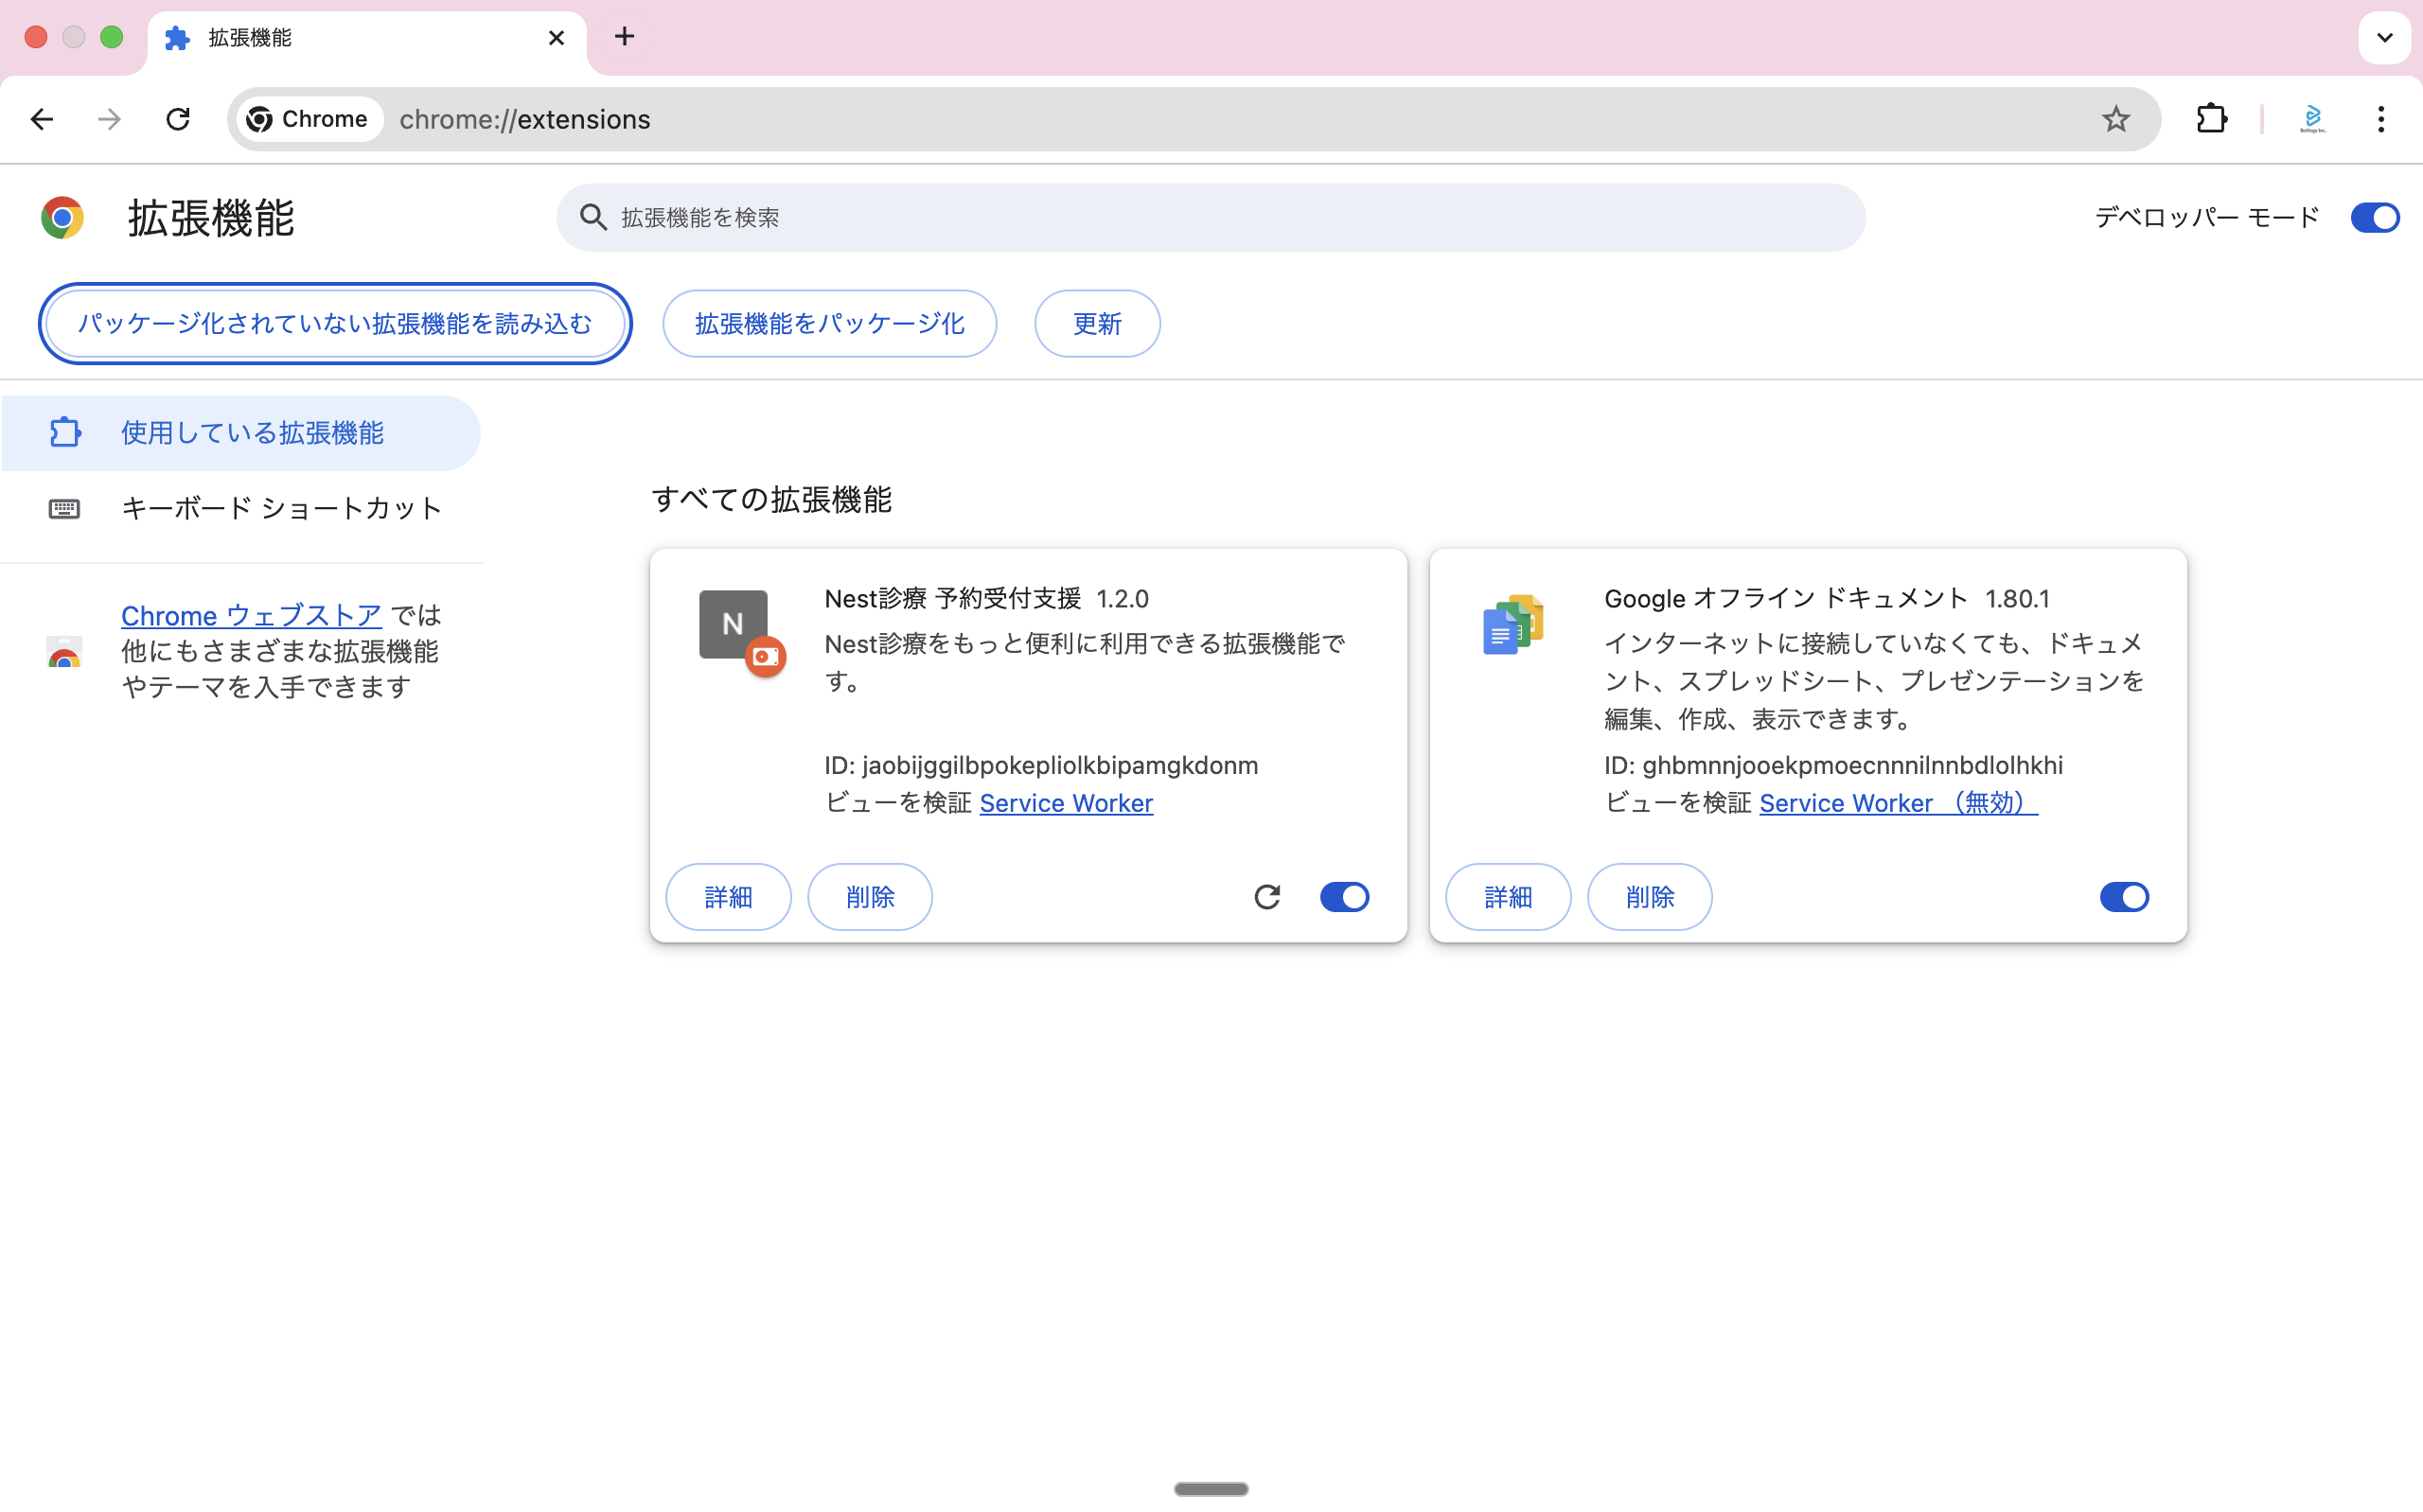
Task: Select 使用している拡張機能 in sidebar
Action: 252,433
